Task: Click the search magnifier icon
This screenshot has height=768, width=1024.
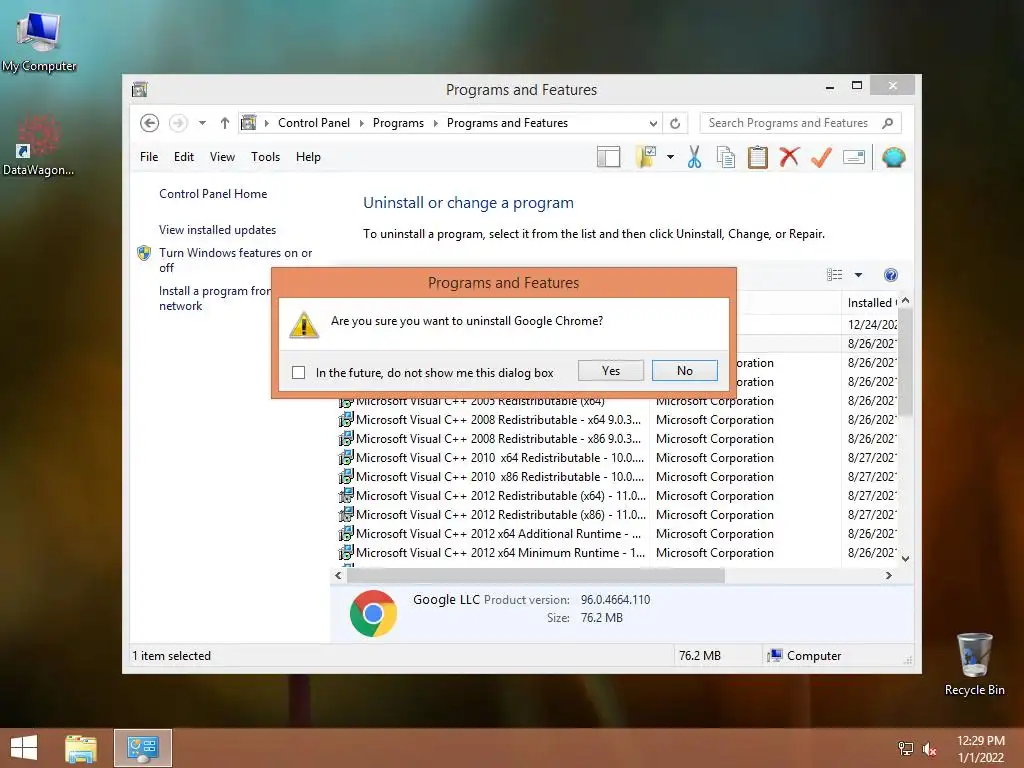Action: click(x=887, y=123)
